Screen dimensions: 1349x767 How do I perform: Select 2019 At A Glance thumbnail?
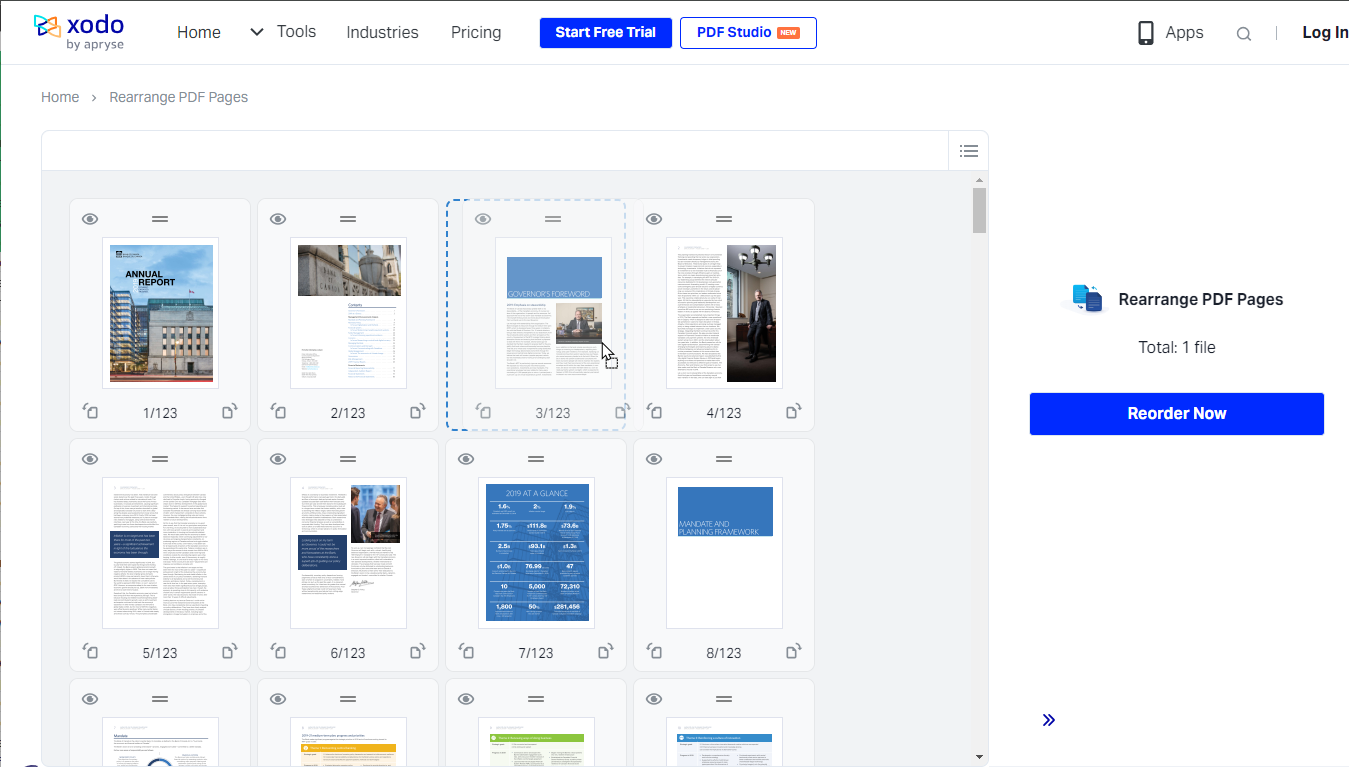coord(536,553)
